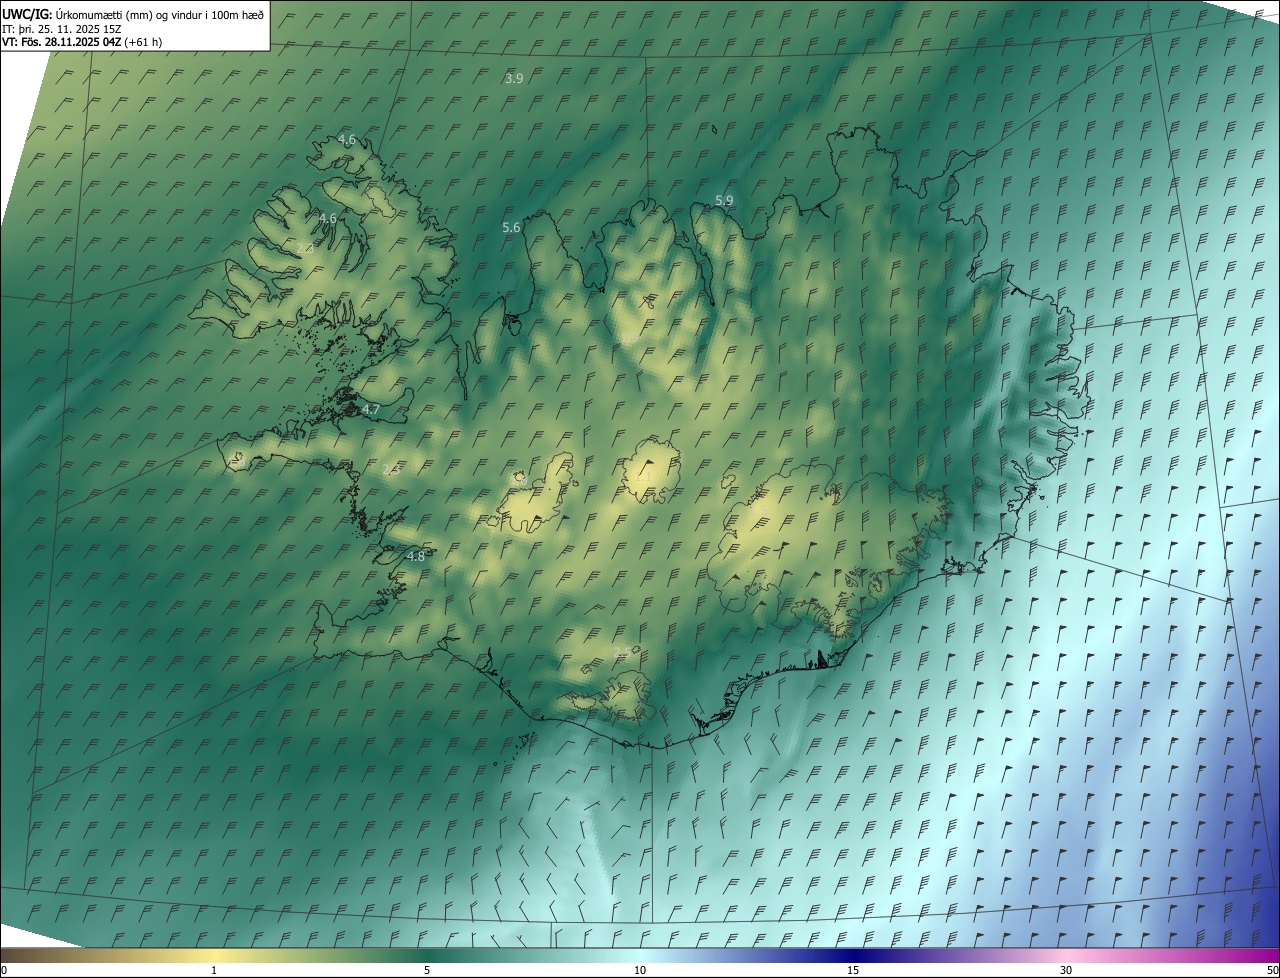This screenshot has height=978, width=1280.
Task: Select the faint 1.9 value in north Iceland
Action: (628, 340)
